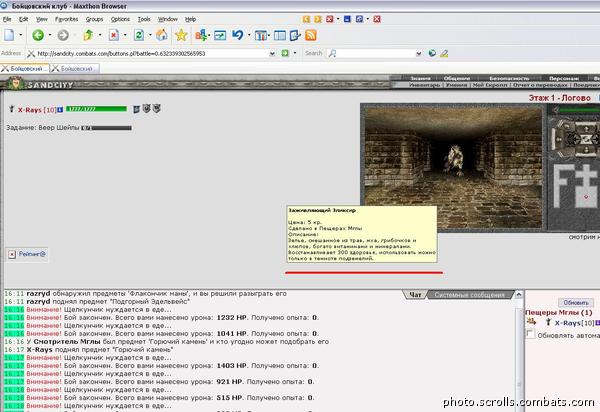Viewport: 600px width, 412px height.
Task: Open the Groups menu
Action: coord(94,19)
